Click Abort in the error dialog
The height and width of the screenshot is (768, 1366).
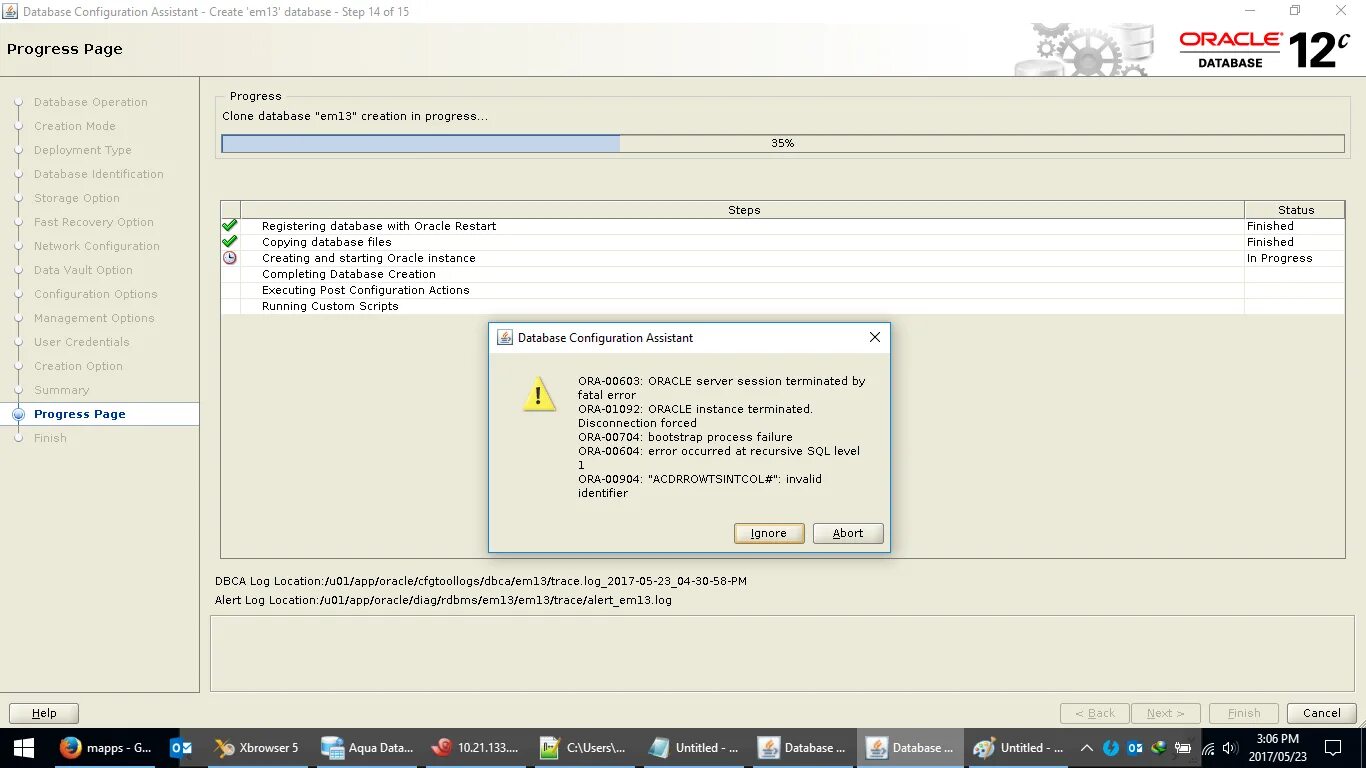848,533
